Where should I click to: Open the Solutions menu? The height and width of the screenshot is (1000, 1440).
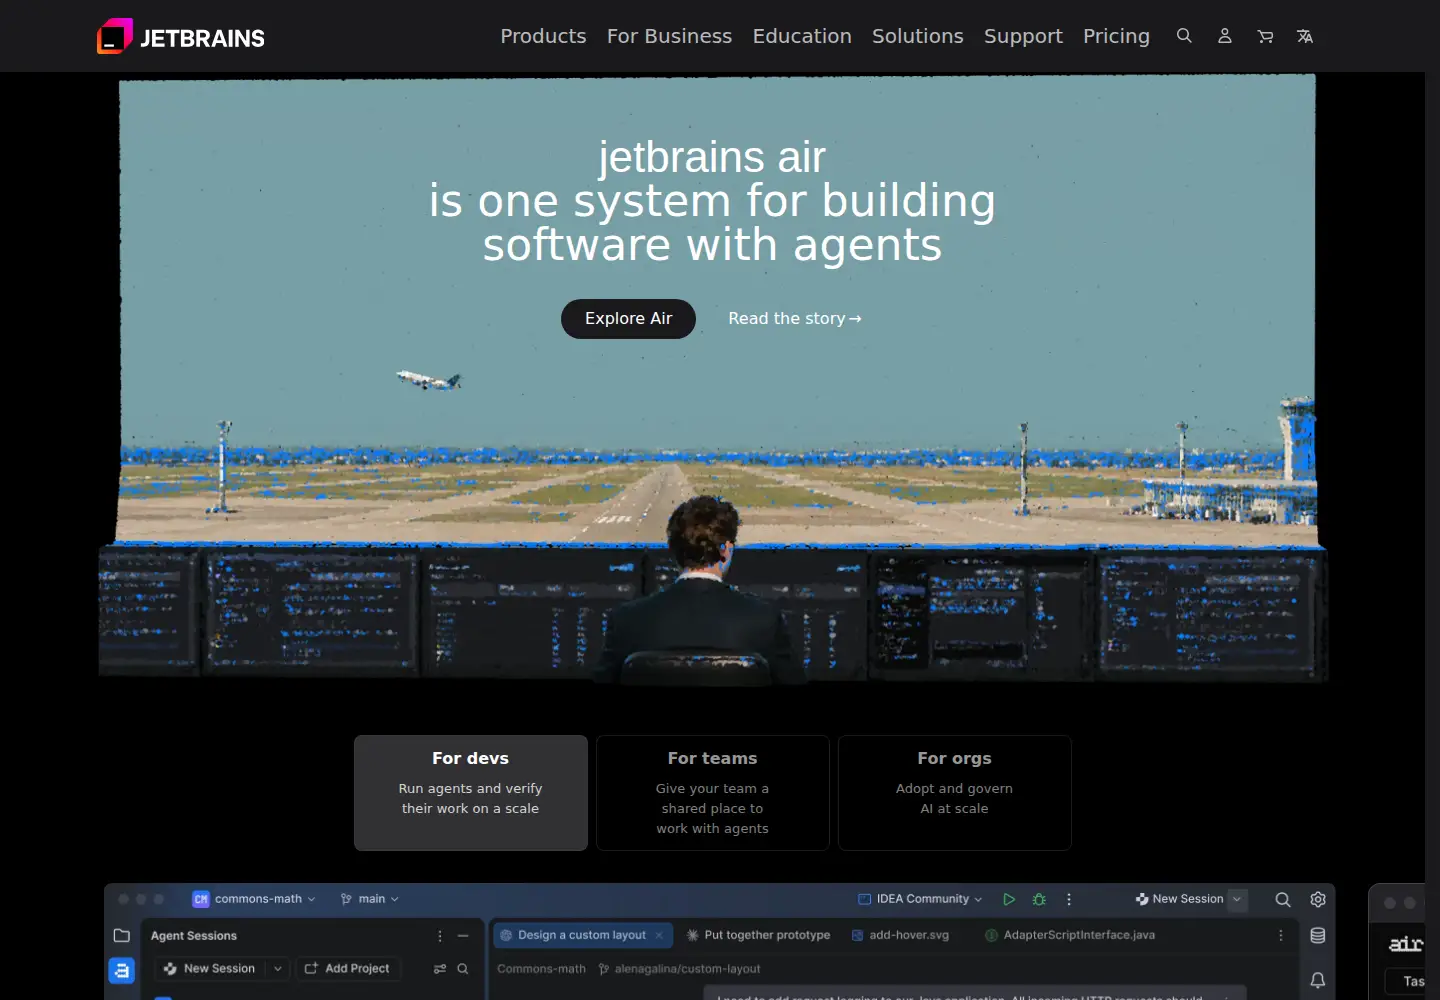pos(918,36)
